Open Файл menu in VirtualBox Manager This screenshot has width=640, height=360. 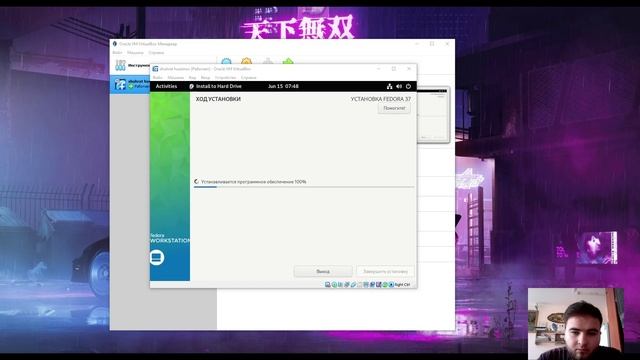(118, 53)
